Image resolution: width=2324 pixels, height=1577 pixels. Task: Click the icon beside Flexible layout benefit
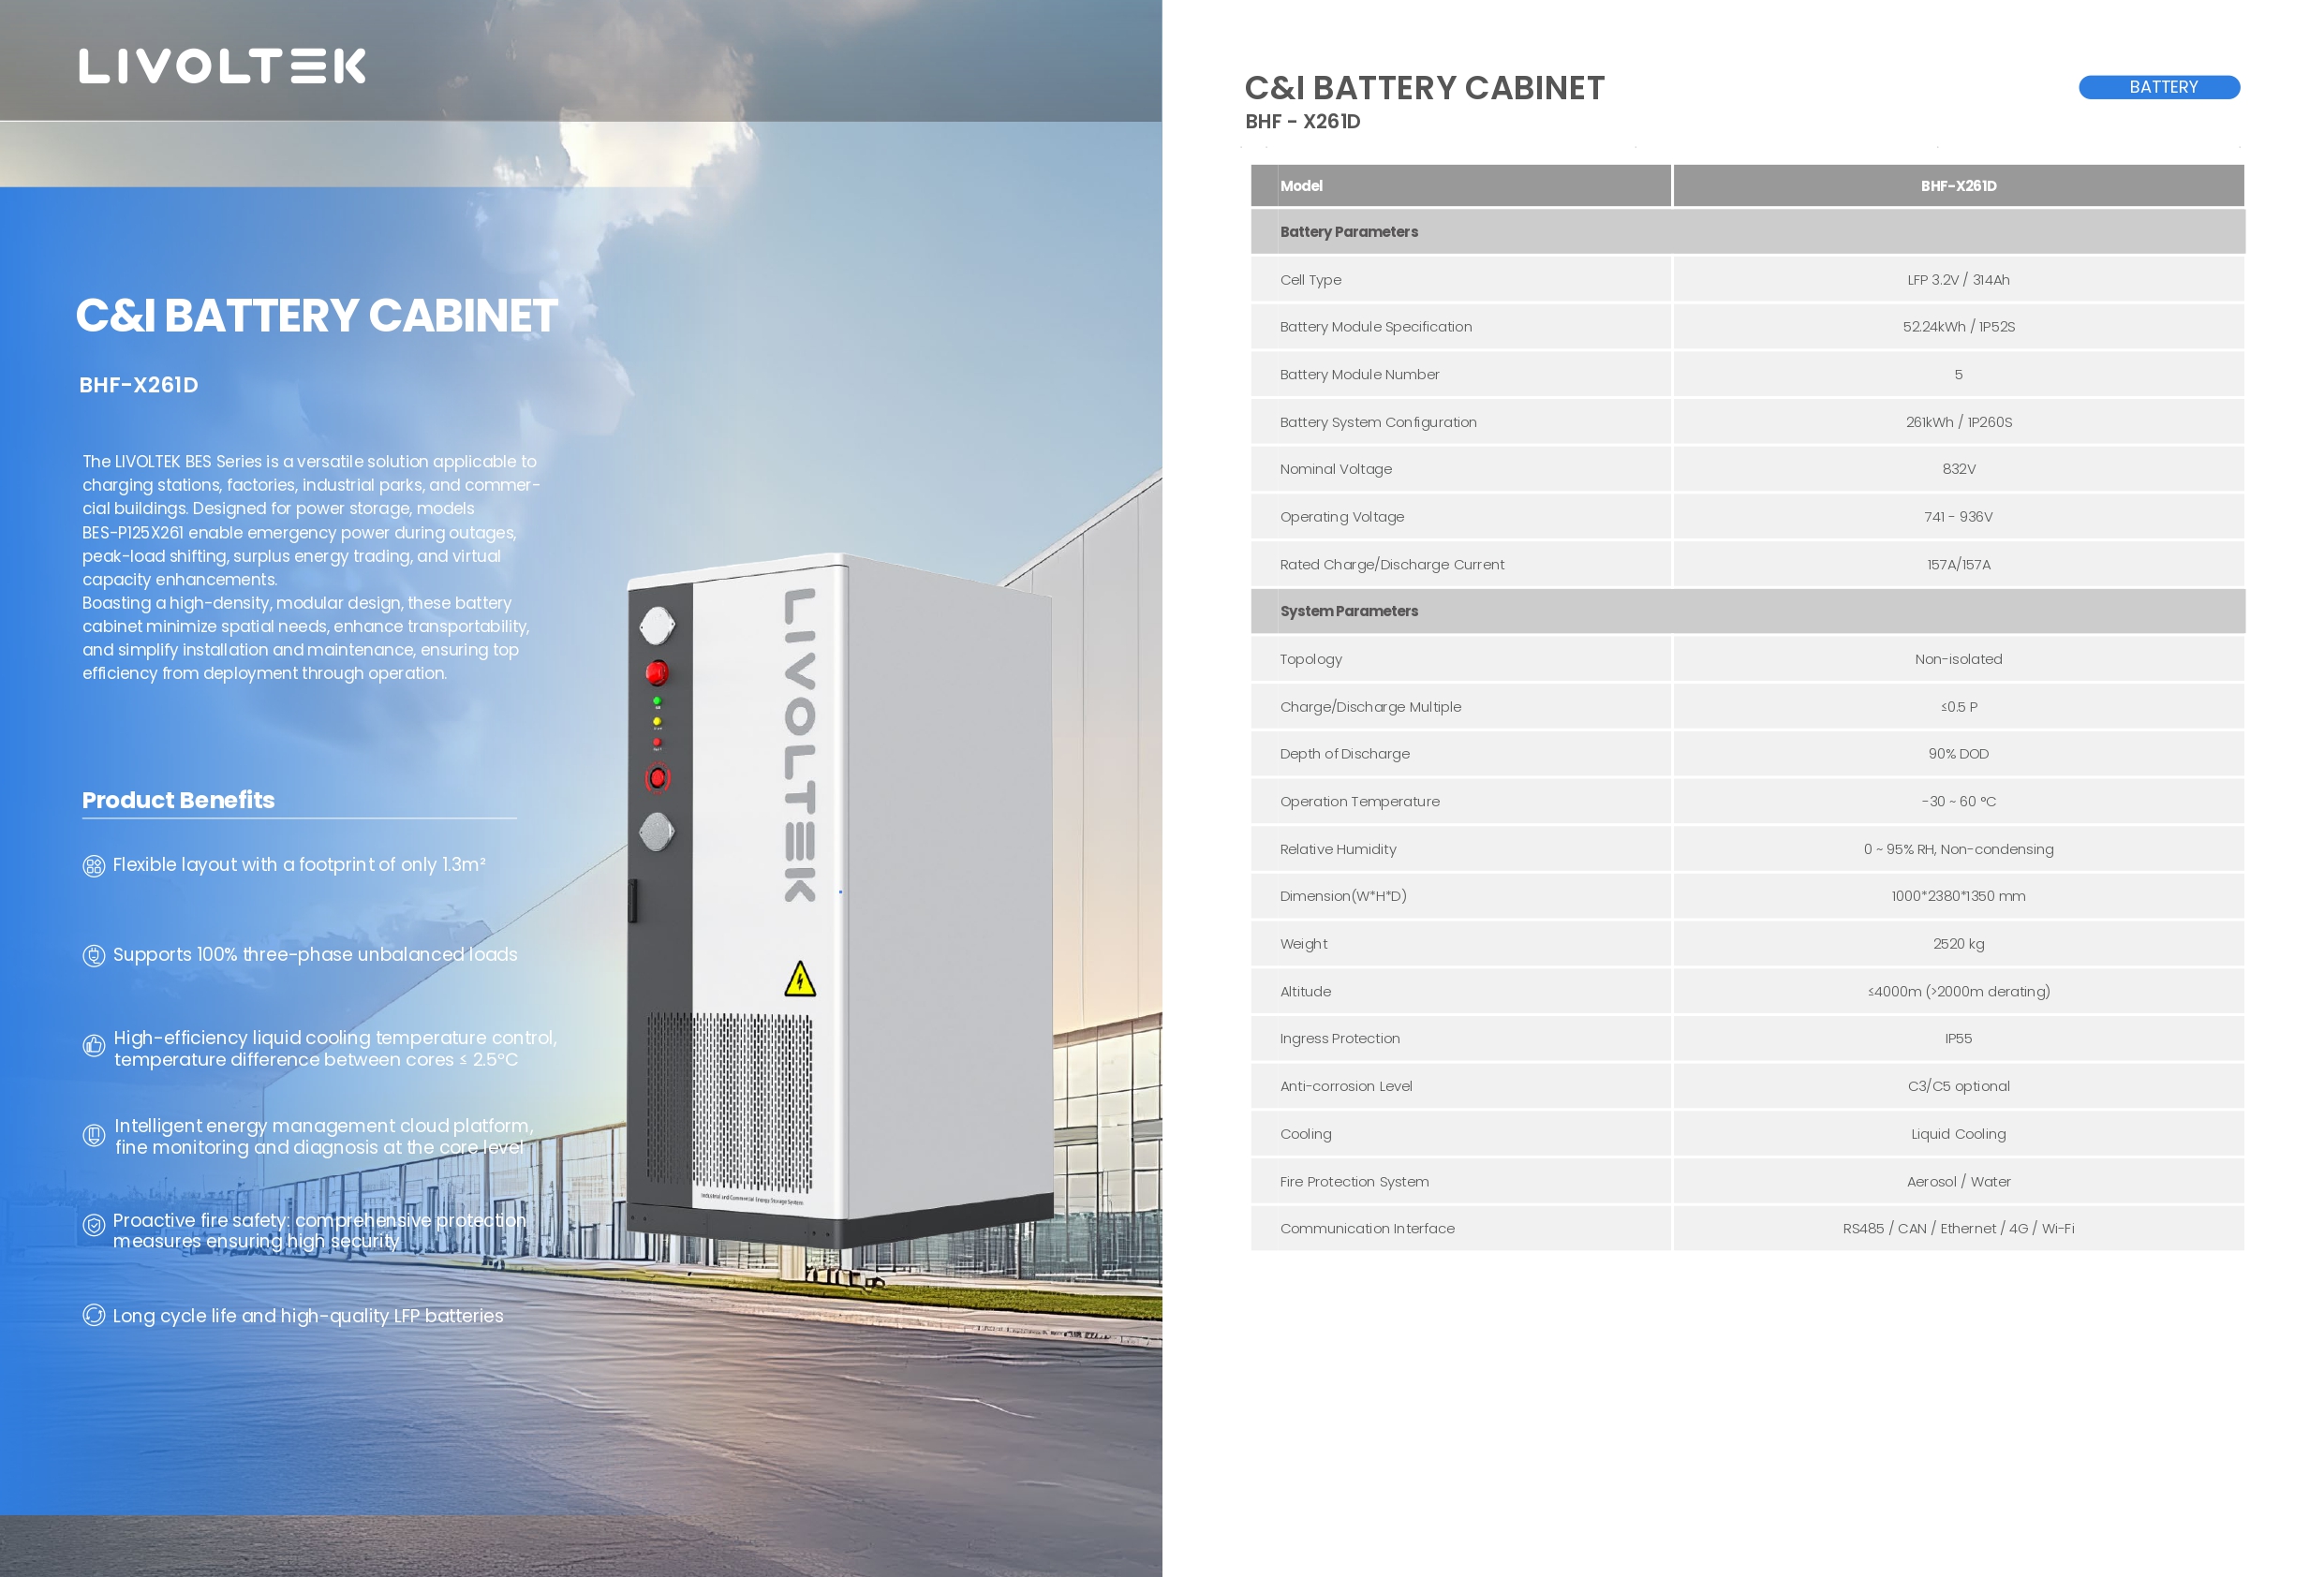(93, 866)
